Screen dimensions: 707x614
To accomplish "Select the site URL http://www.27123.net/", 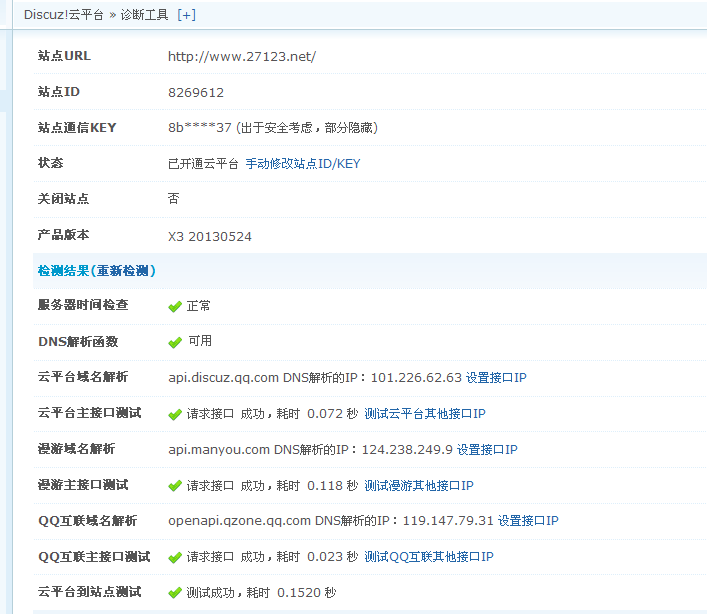I will point(242,56).
